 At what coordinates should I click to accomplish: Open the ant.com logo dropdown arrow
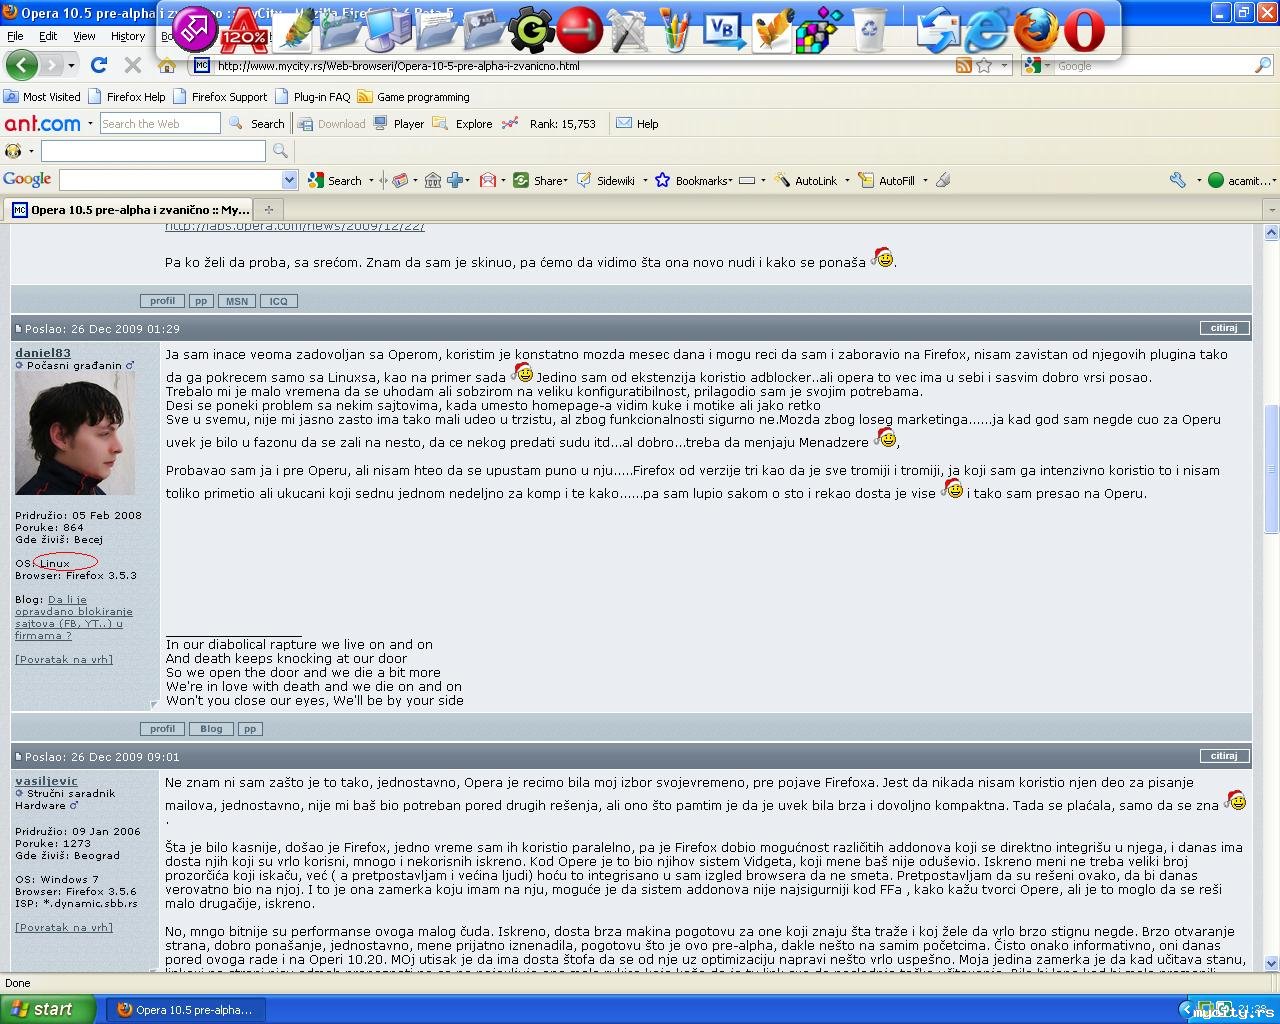90,124
